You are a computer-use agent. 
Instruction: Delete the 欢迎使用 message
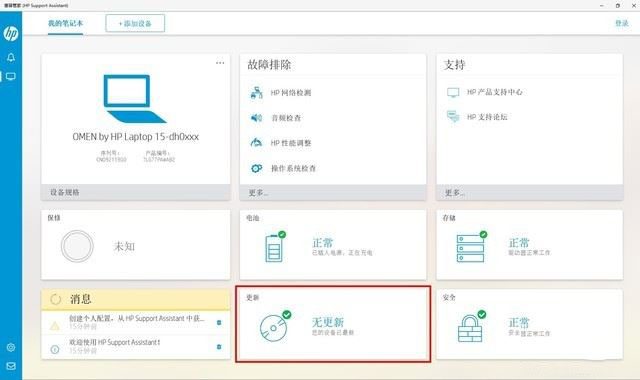[x=219, y=347]
